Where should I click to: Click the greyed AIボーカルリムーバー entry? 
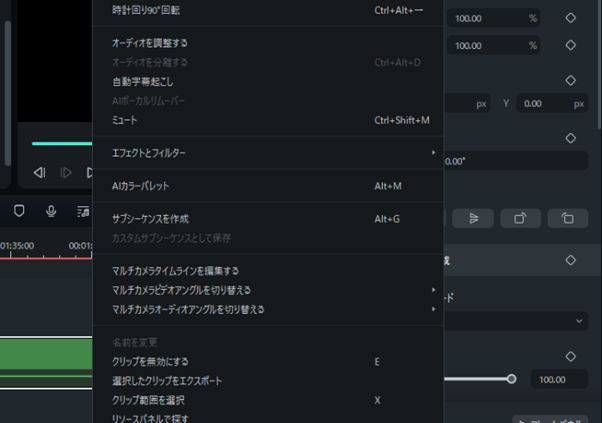(268, 101)
